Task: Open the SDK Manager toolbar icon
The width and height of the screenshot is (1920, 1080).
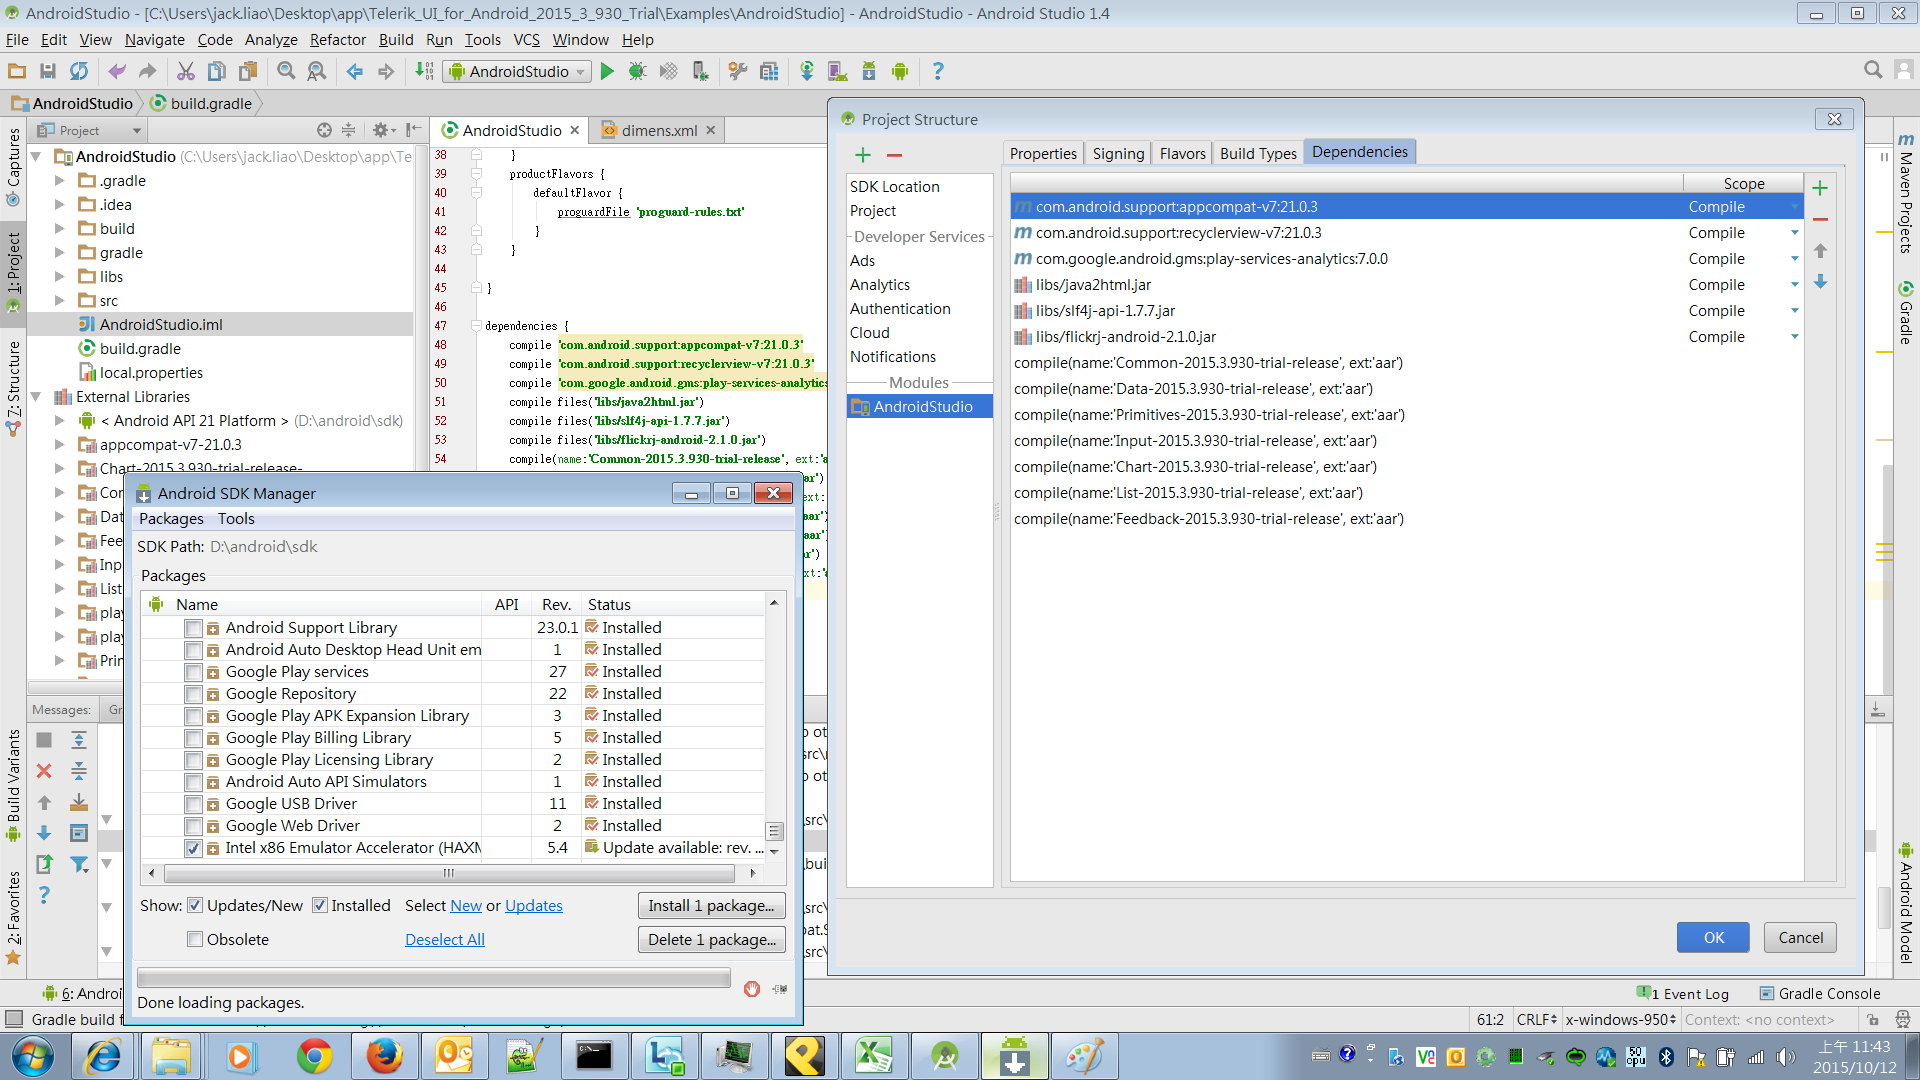Action: [x=868, y=71]
